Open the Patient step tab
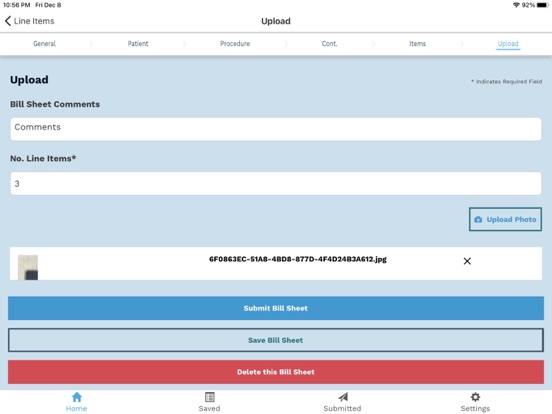 [x=138, y=44]
